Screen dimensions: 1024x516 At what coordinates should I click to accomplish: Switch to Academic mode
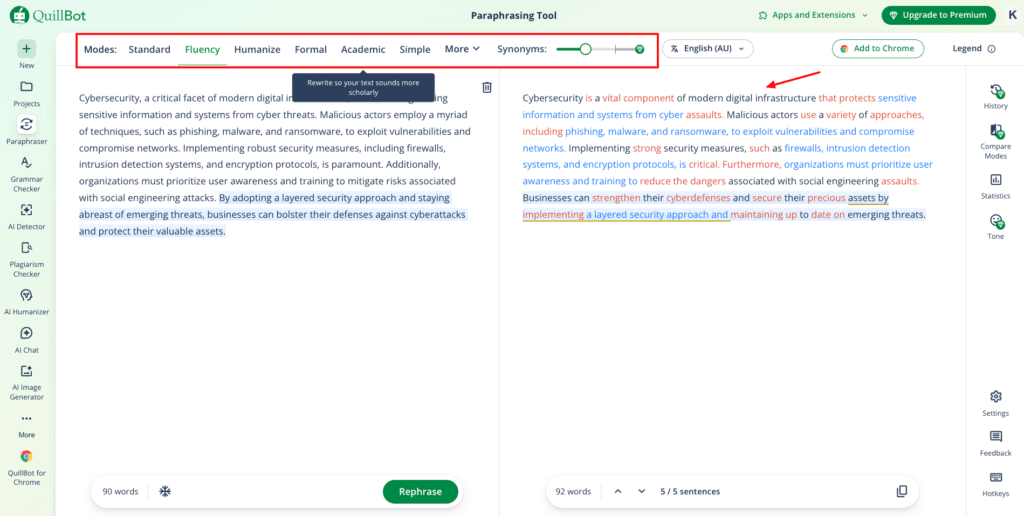pos(363,49)
